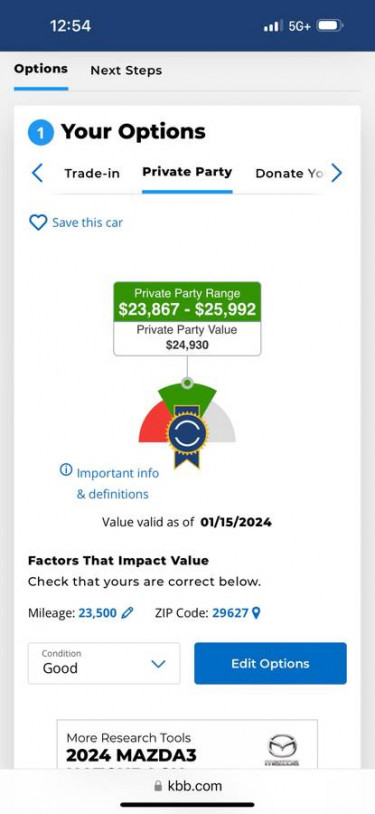This screenshot has width=375, height=814.
Task: Select the Private Party tab
Action: tap(187, 172)
